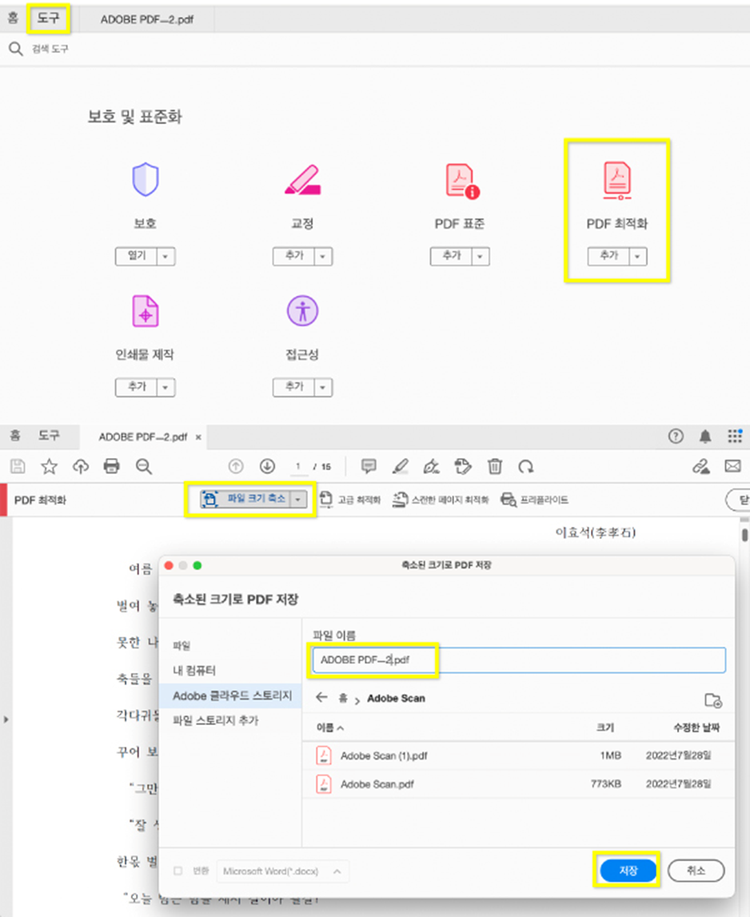Click the print icon in toolbar
Viewport: 750px width, 917px height.
click(111, 466)
